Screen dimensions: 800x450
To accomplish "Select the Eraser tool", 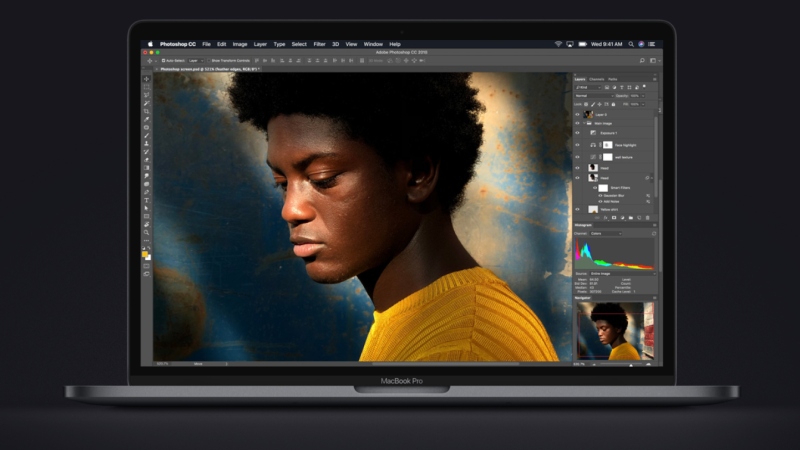I will [147, 160].
